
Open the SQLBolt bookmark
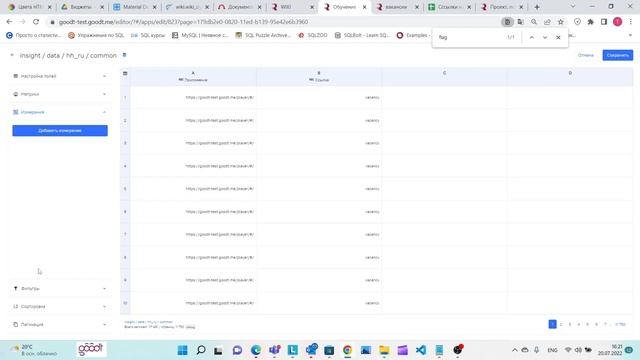[x=362, y=36]
